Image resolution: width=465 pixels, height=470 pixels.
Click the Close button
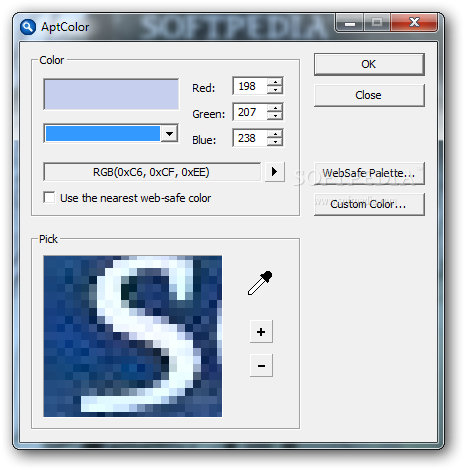pyautogui.click(x=369, y=95)
